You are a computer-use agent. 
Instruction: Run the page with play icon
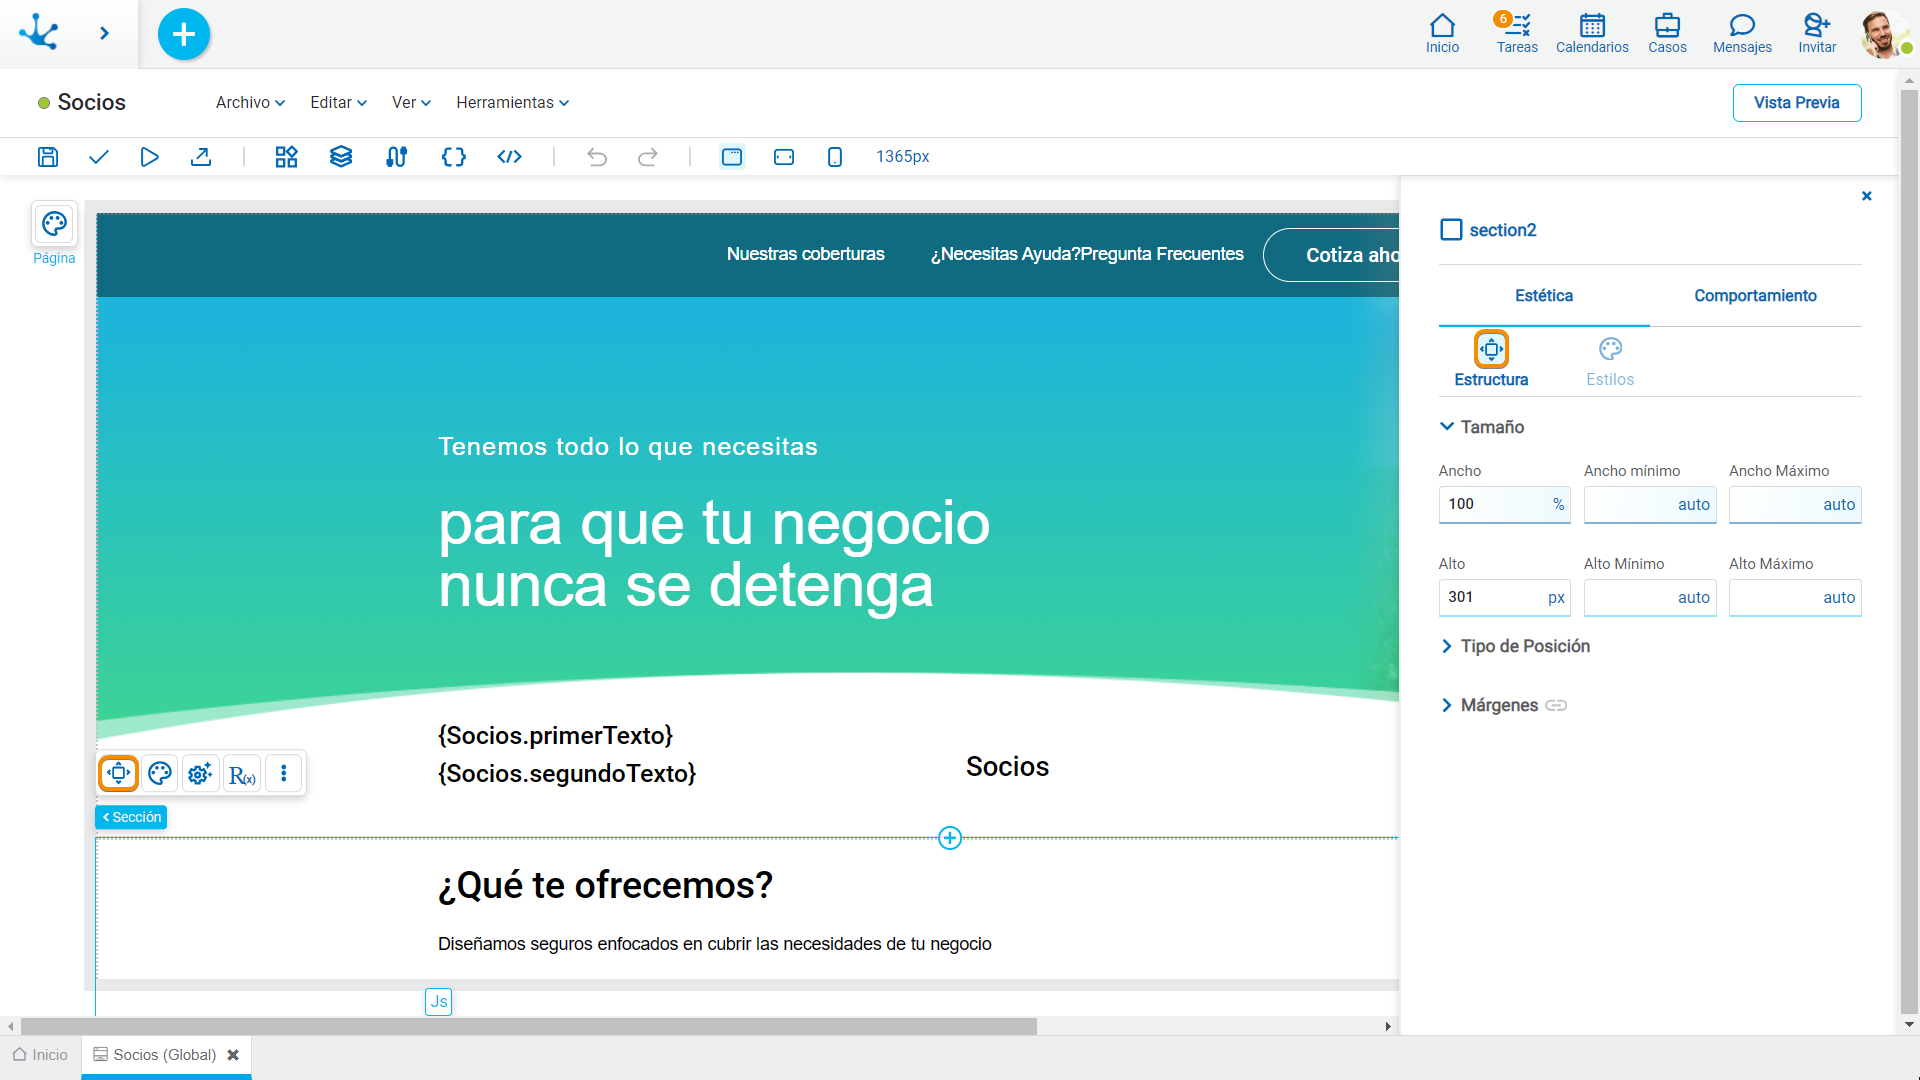pos(149,157)
